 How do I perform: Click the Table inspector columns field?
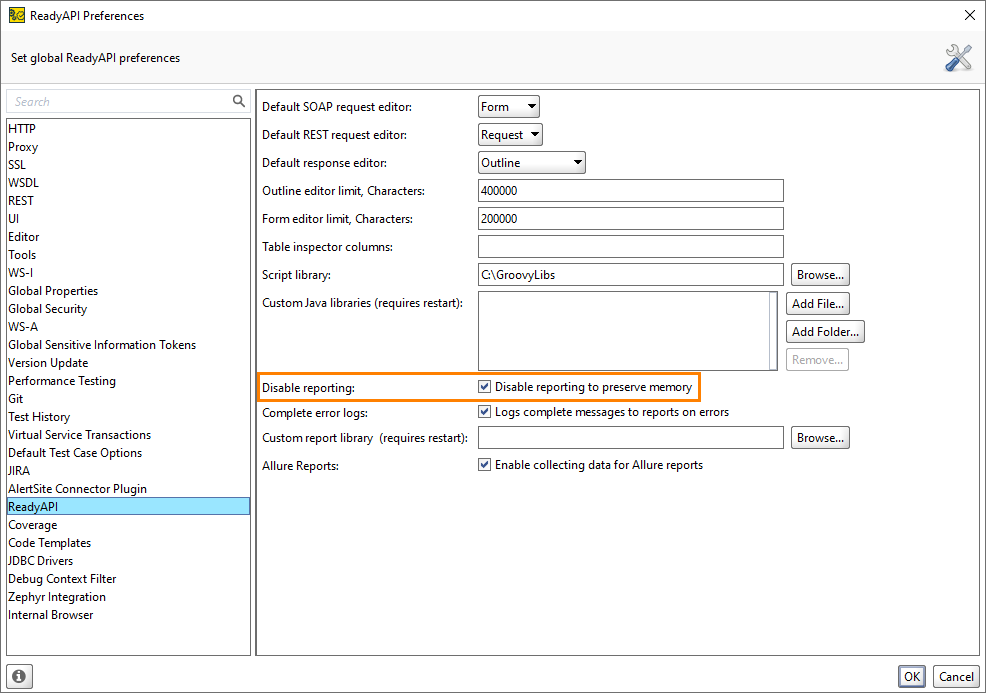pyautogui.click(x=631, y=247)
